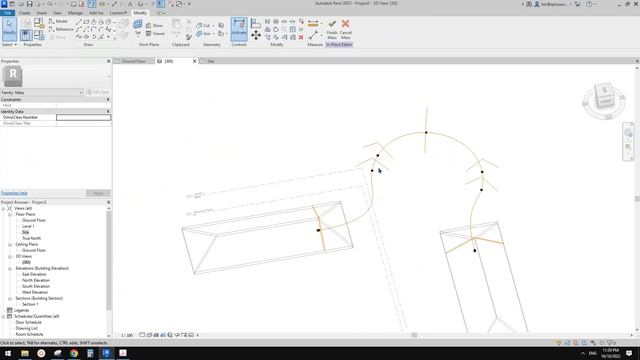Select the Line draw tool
This screenshot has height=360, width=640.
79,22
